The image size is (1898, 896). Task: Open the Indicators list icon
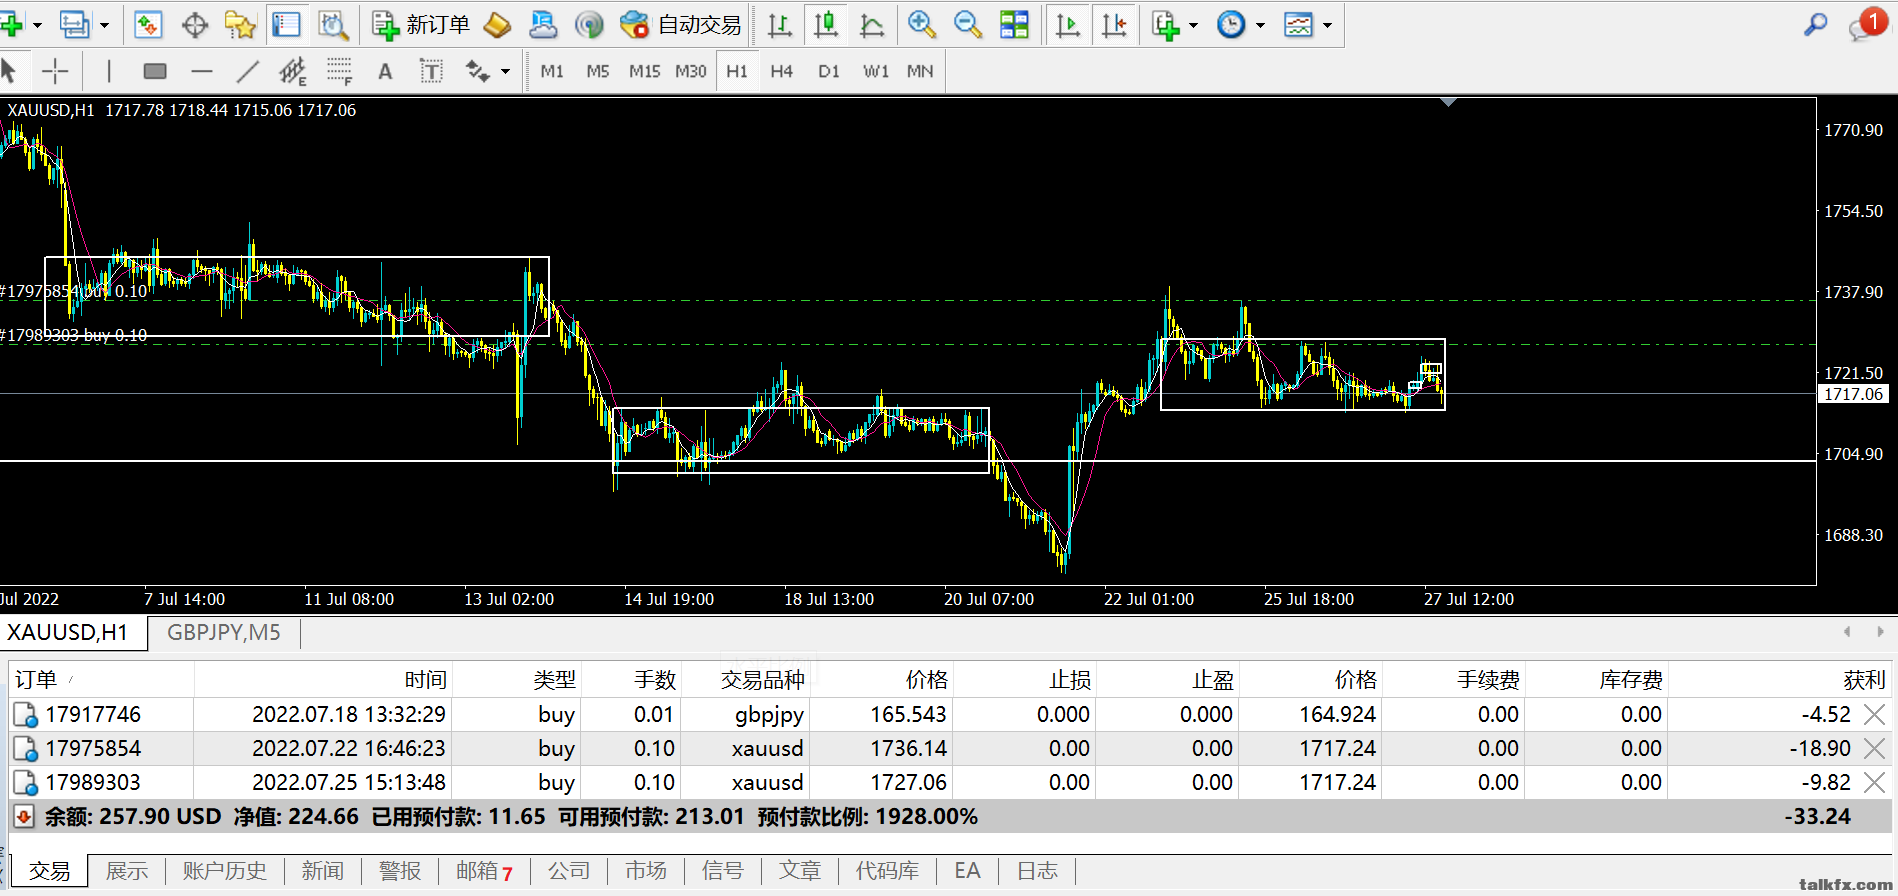[1166, 25]
